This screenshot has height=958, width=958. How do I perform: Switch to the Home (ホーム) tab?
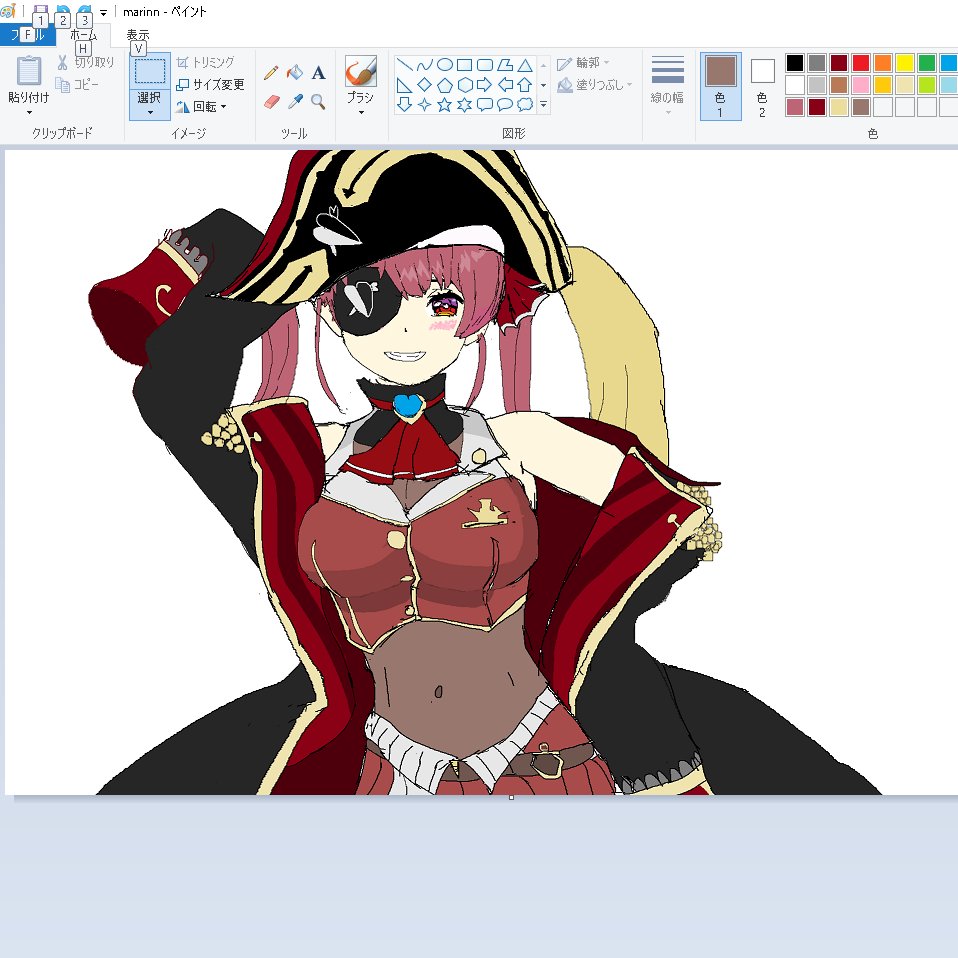tap(84, 35)
